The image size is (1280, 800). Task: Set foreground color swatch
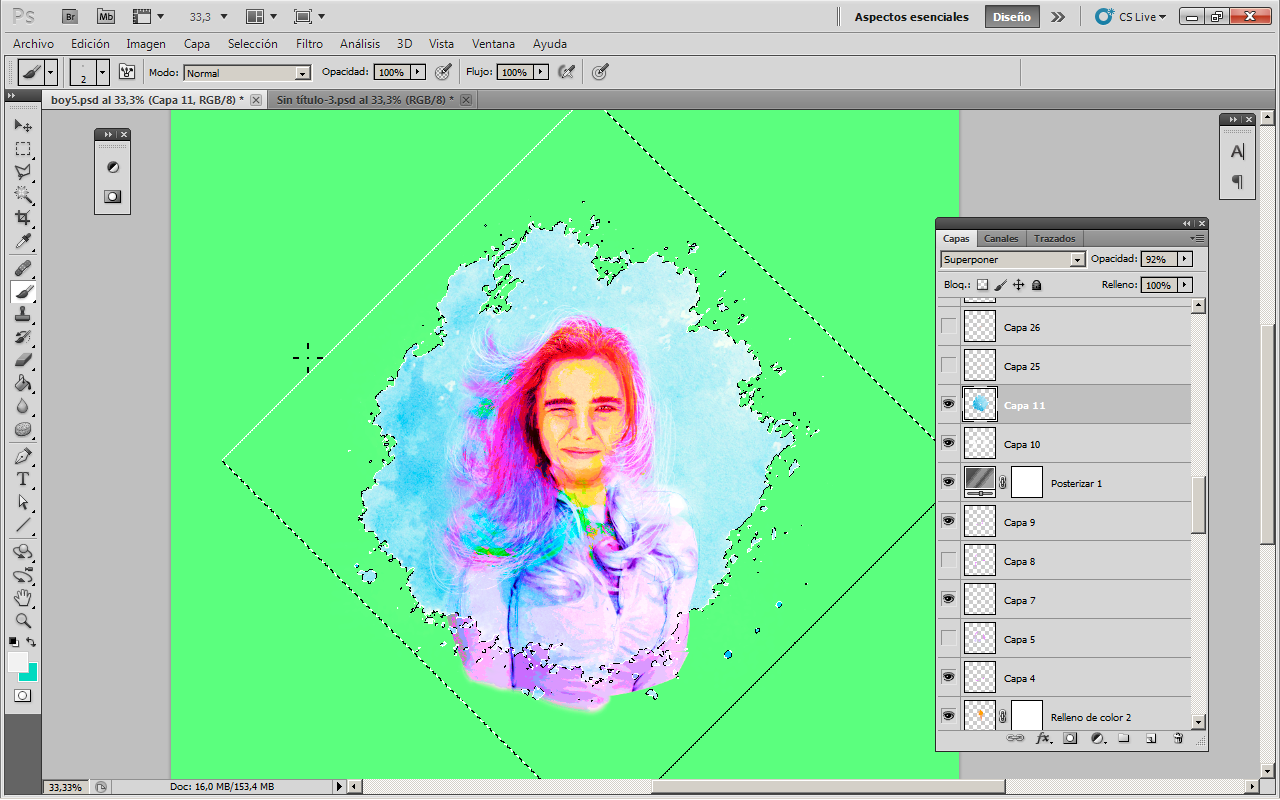coord(17,662)
